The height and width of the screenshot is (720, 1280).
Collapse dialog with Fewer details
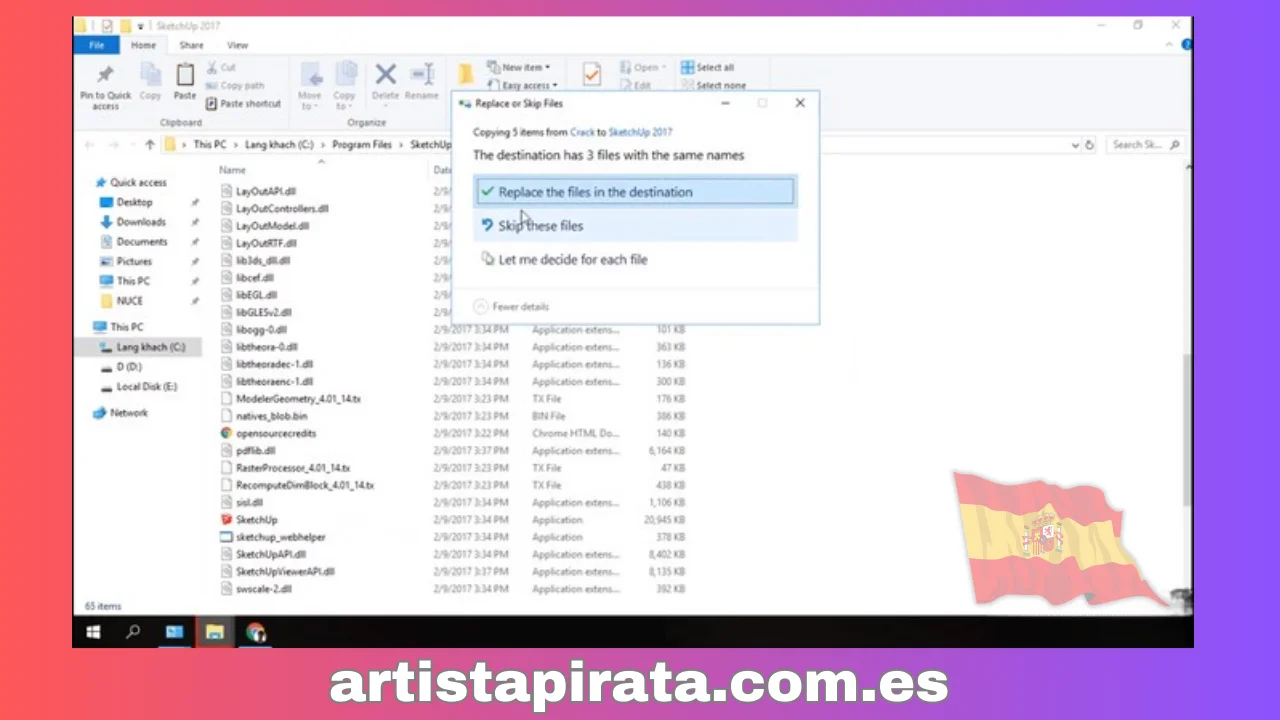pos(512,306)
